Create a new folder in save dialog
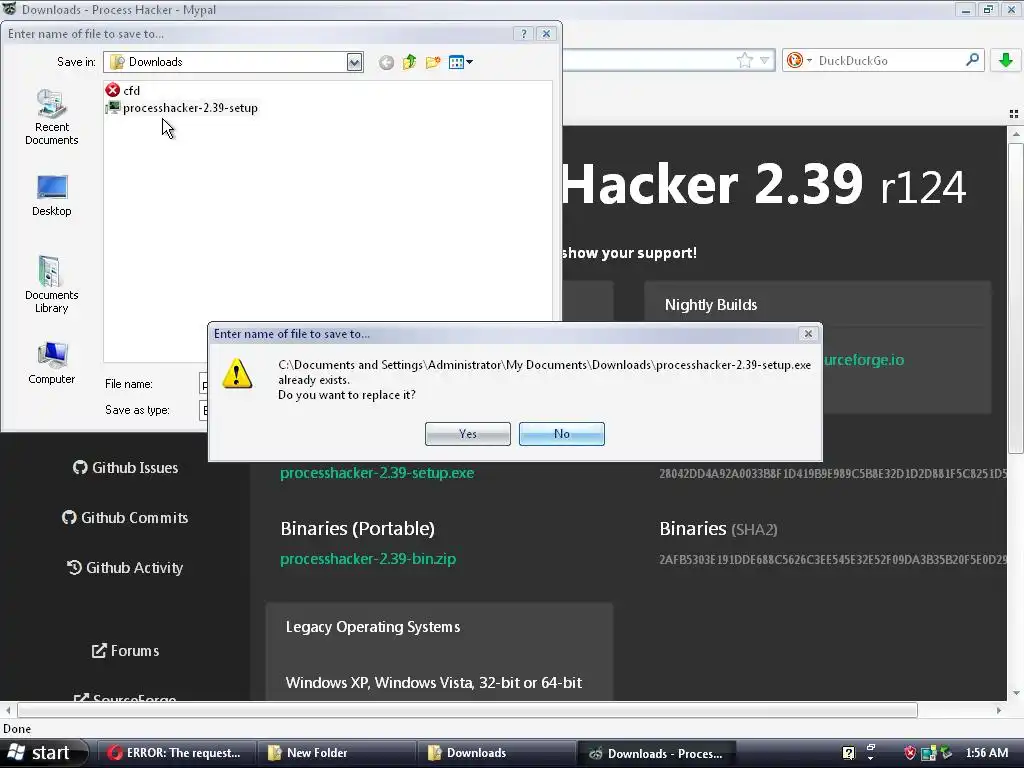The width and height of the screenshot is (1024, 768). 433,62
